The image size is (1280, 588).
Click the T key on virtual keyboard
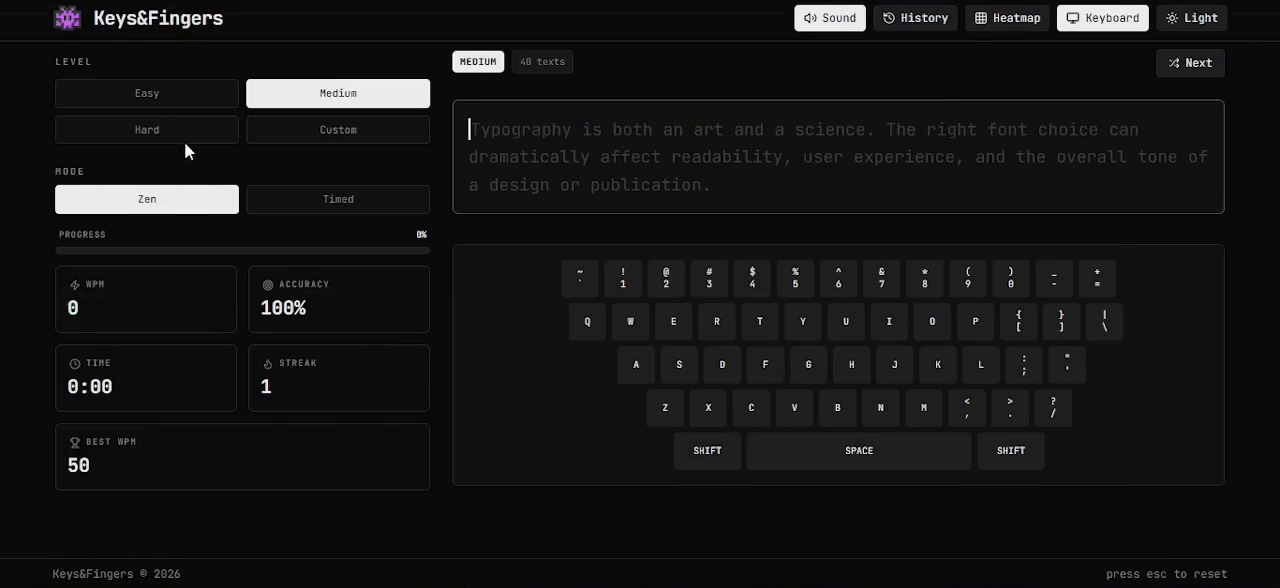(760, 322)
